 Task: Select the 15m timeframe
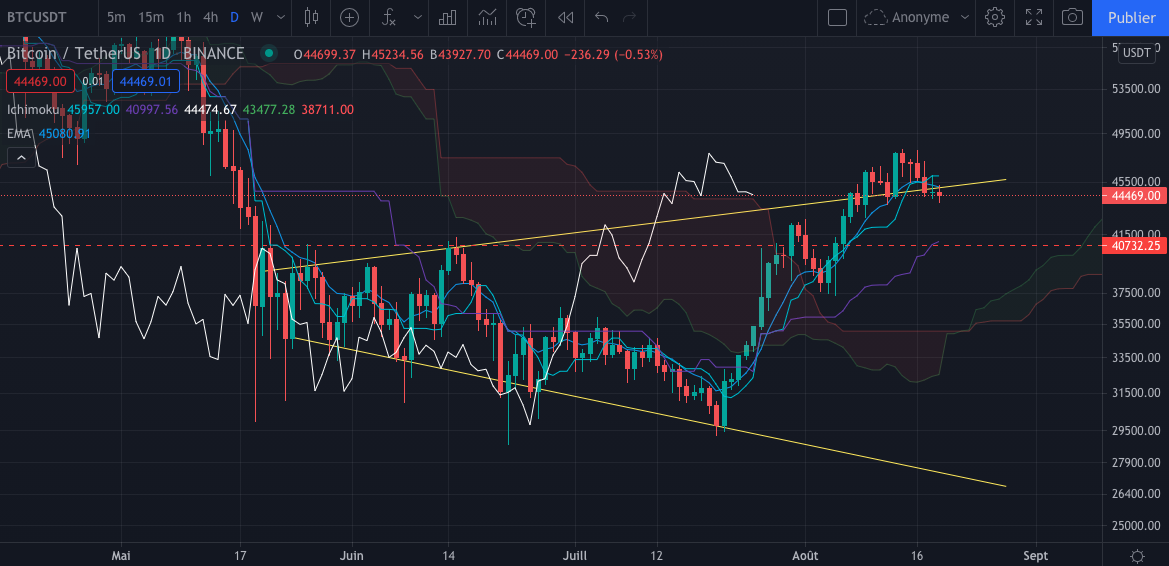(x=151, y=17)
